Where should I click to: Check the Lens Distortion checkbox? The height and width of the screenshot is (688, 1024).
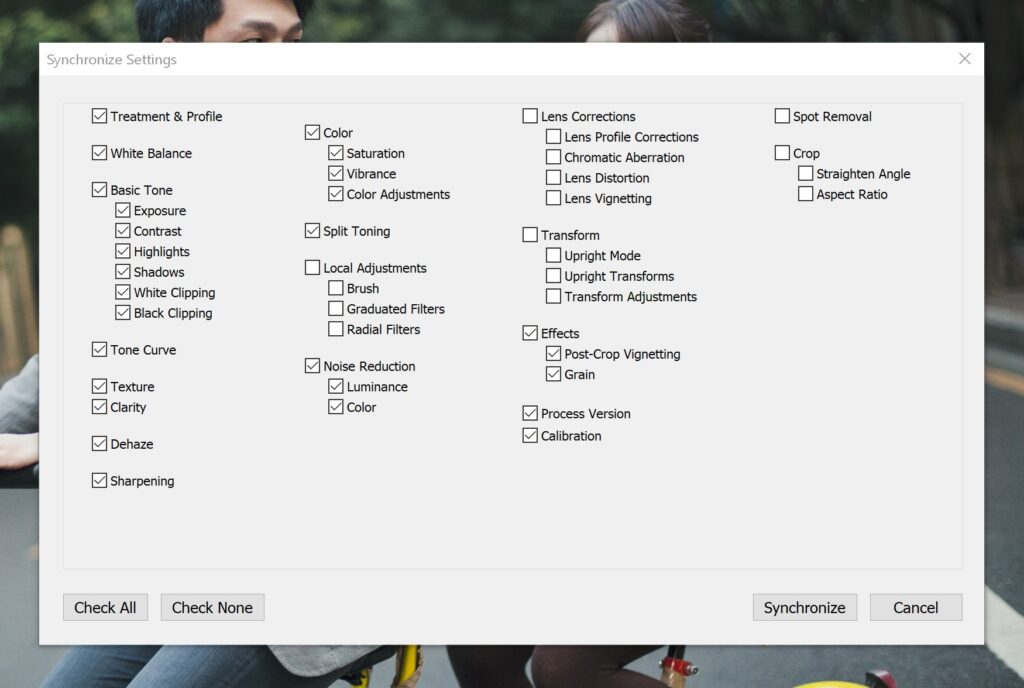tap(553, 178)
